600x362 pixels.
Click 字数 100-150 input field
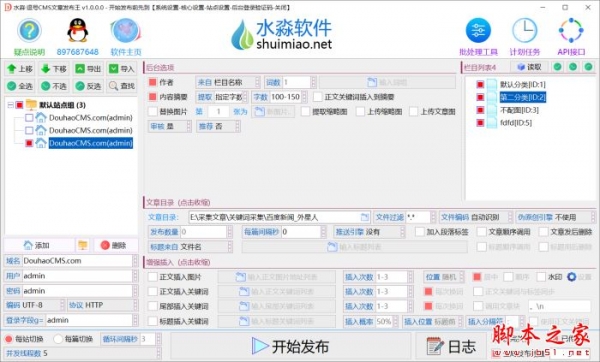coord(285,97)
